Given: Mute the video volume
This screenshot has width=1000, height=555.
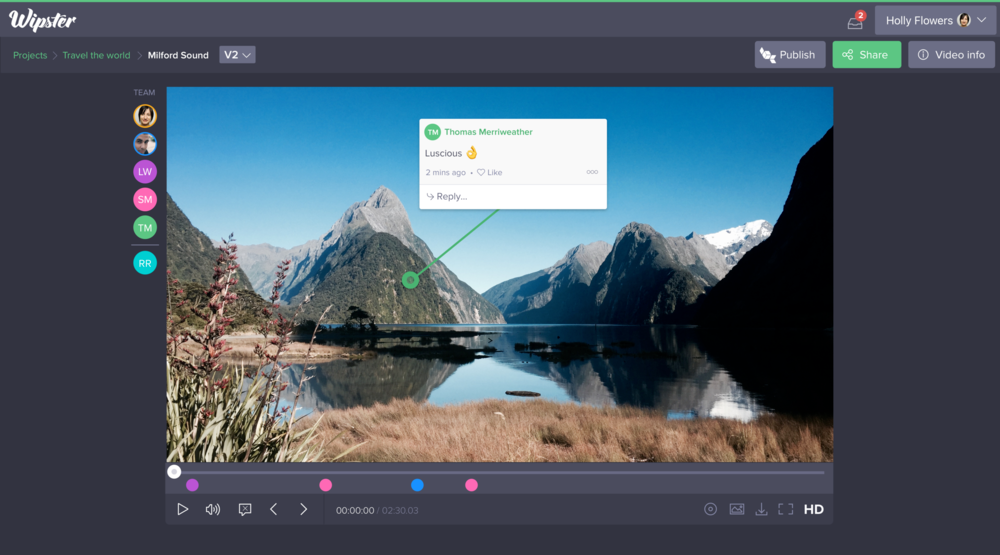Looking at the screenshot, I should click(213, 509).
